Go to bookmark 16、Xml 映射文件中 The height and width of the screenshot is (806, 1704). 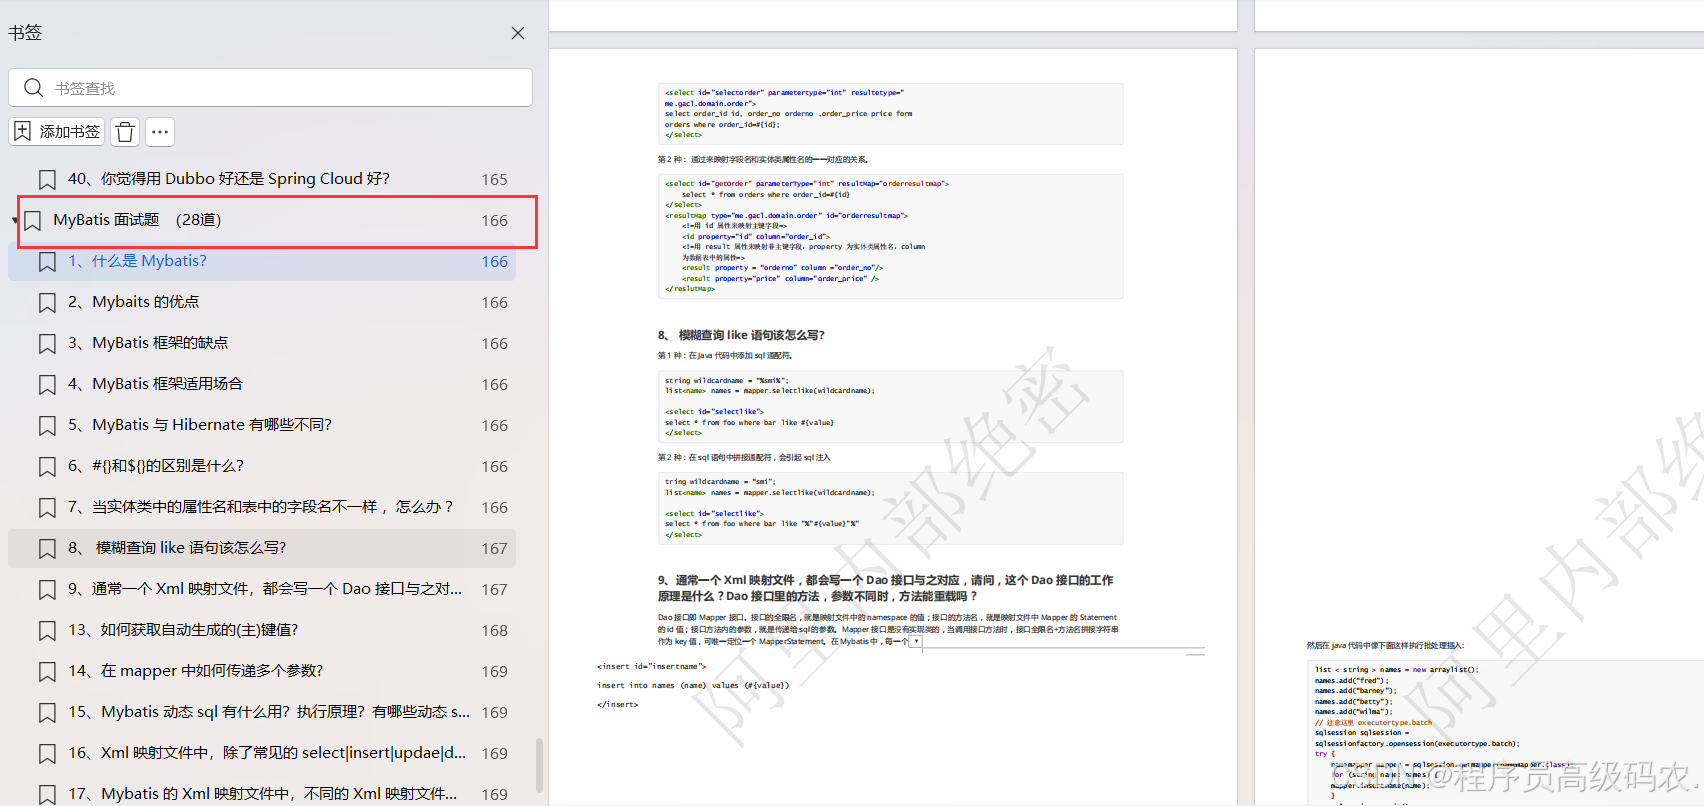262,753
